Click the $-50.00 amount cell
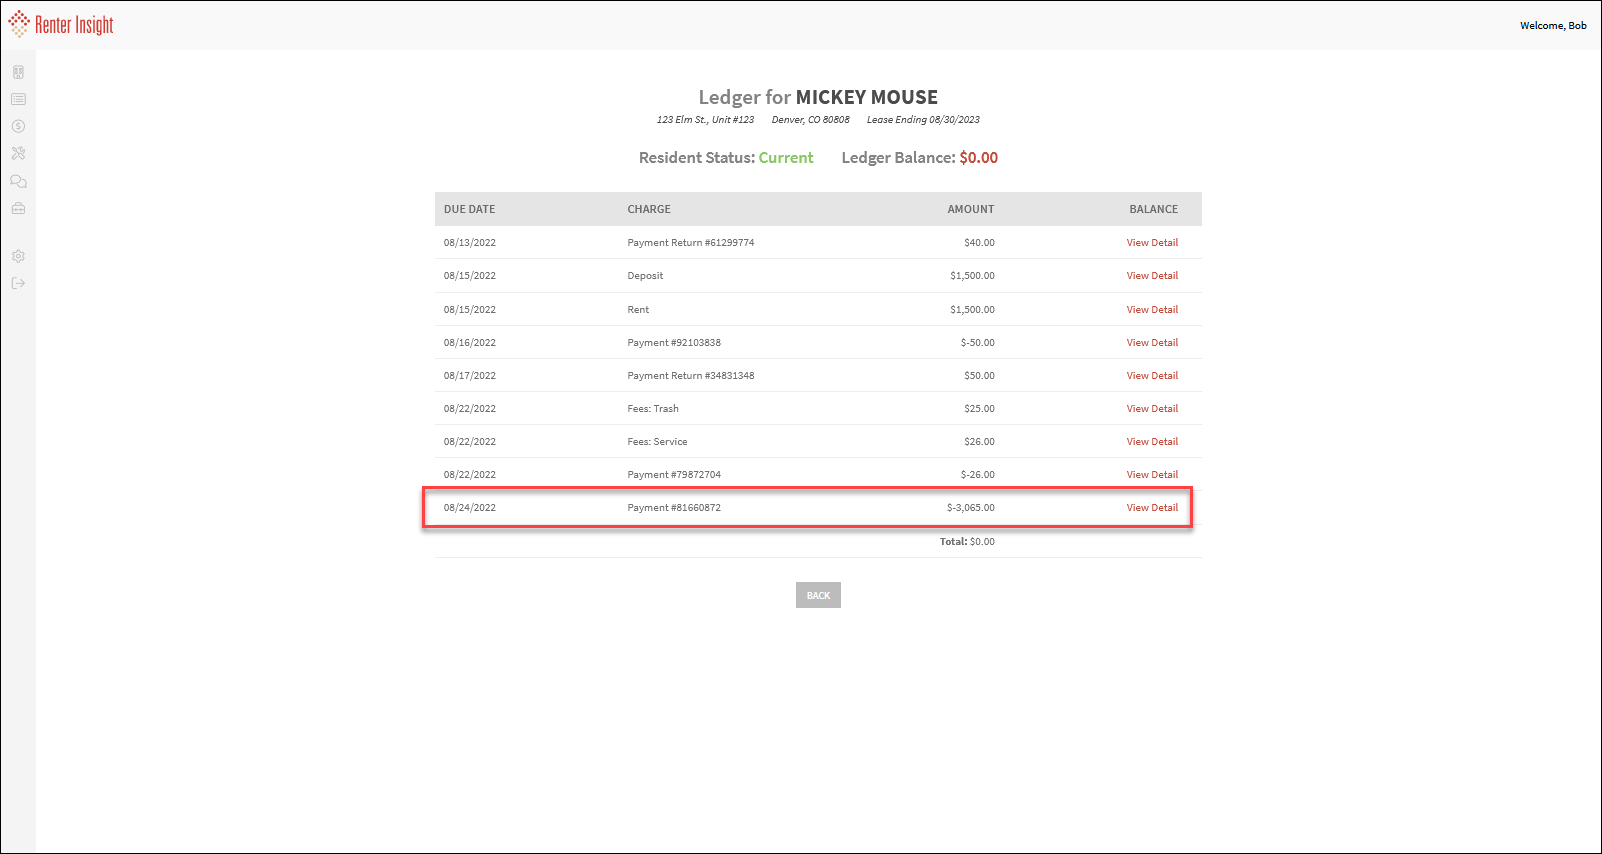 [x=978, y=343]
